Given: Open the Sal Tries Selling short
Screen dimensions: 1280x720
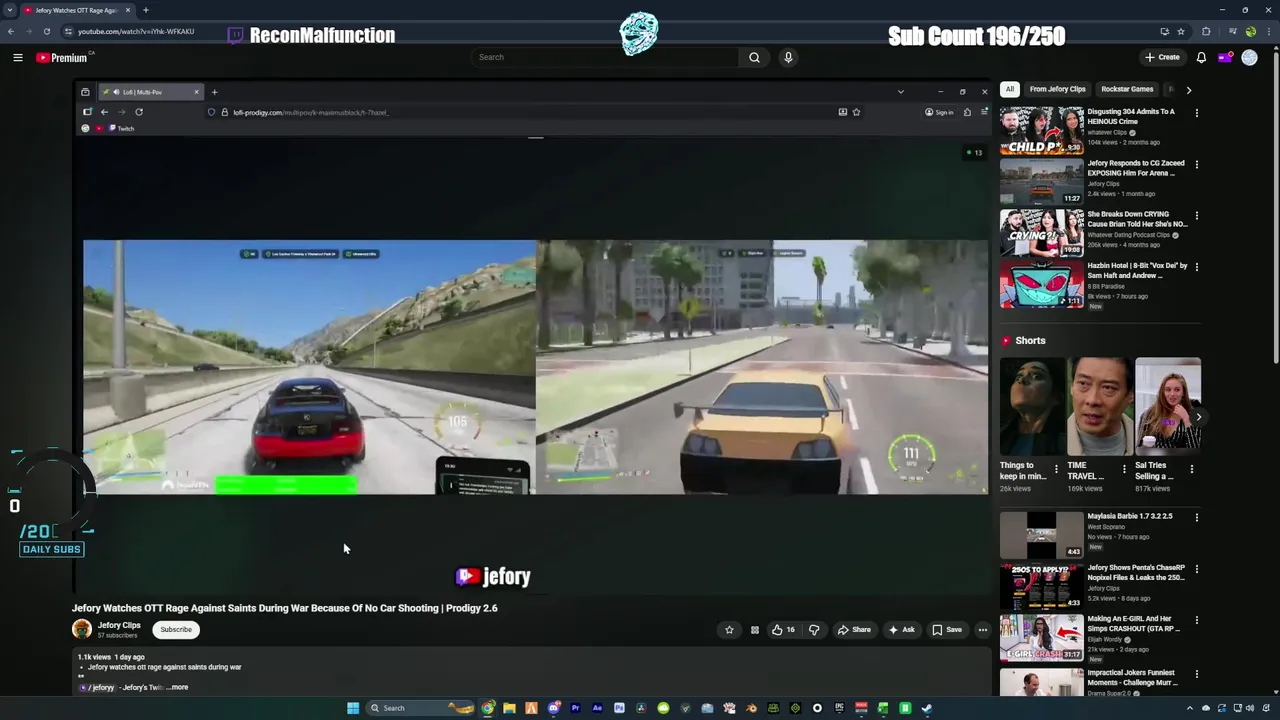Looking at the screenshot, I should click(1168, 406).
